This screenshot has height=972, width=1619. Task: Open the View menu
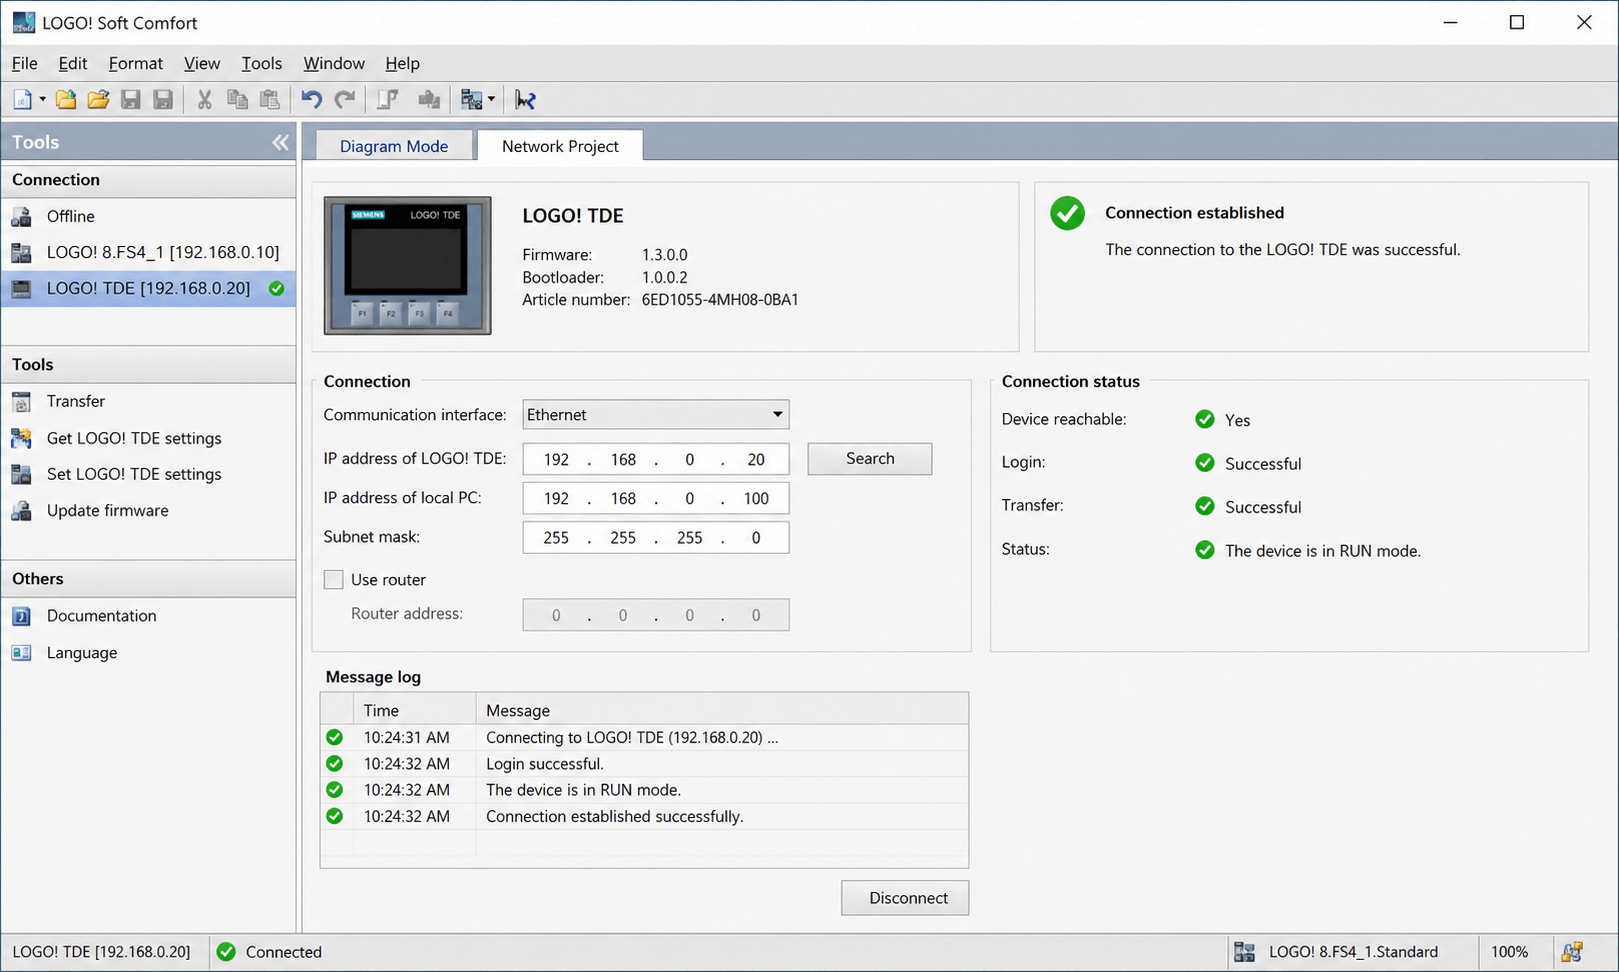(202, 63)
